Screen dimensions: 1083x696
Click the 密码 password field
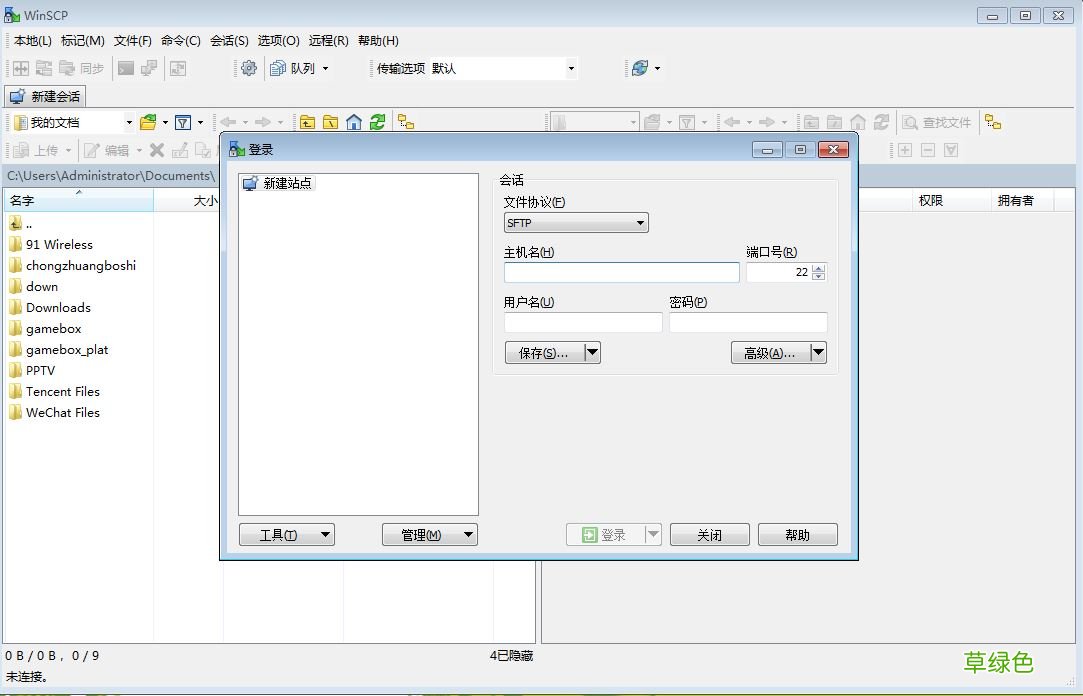(x=748, y=322)
